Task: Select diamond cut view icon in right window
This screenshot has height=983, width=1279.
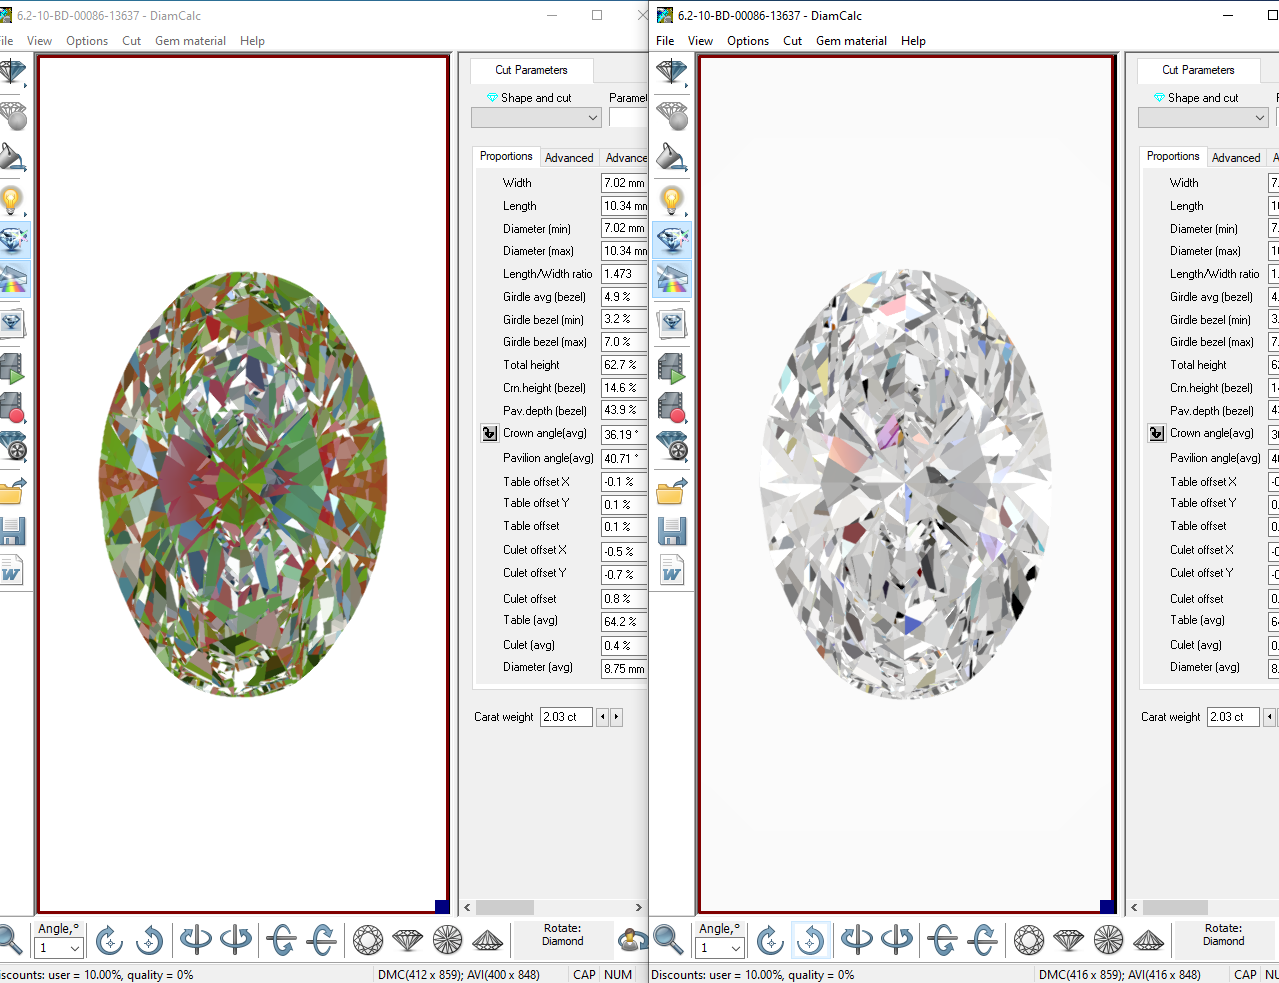Action: click(x=671, y=73)
